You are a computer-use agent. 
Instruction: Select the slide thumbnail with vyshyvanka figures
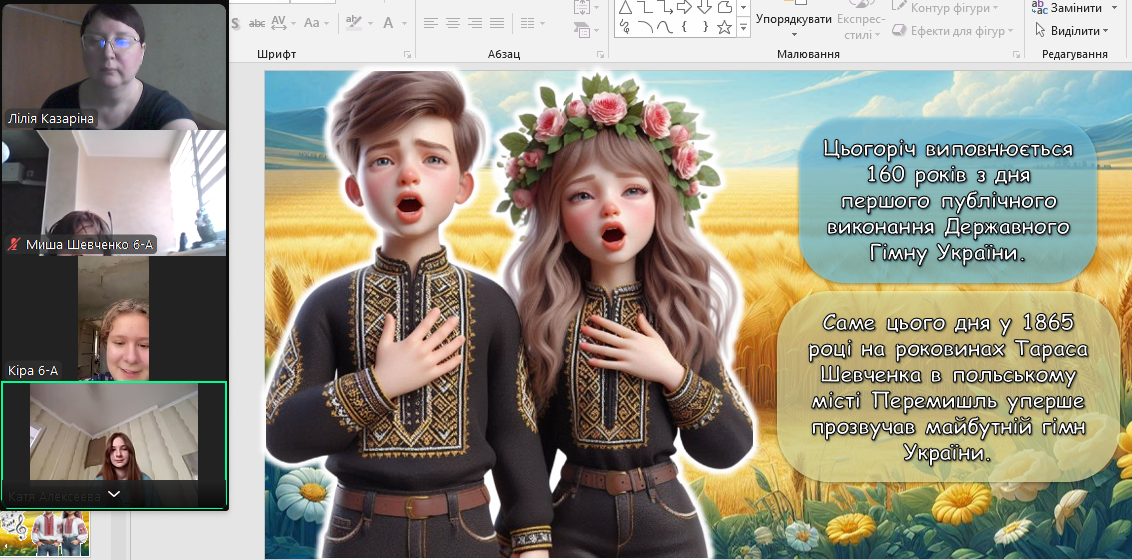click(45, 534)
